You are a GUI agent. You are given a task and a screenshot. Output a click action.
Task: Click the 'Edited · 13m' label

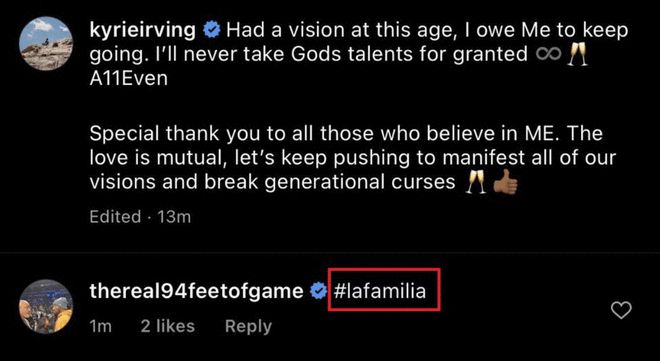point(140,217)
